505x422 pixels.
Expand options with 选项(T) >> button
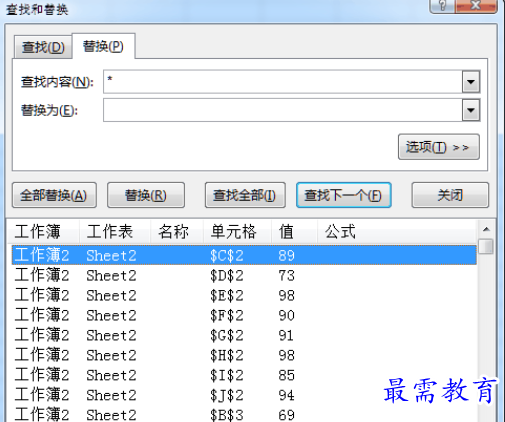tap(439, 147)
